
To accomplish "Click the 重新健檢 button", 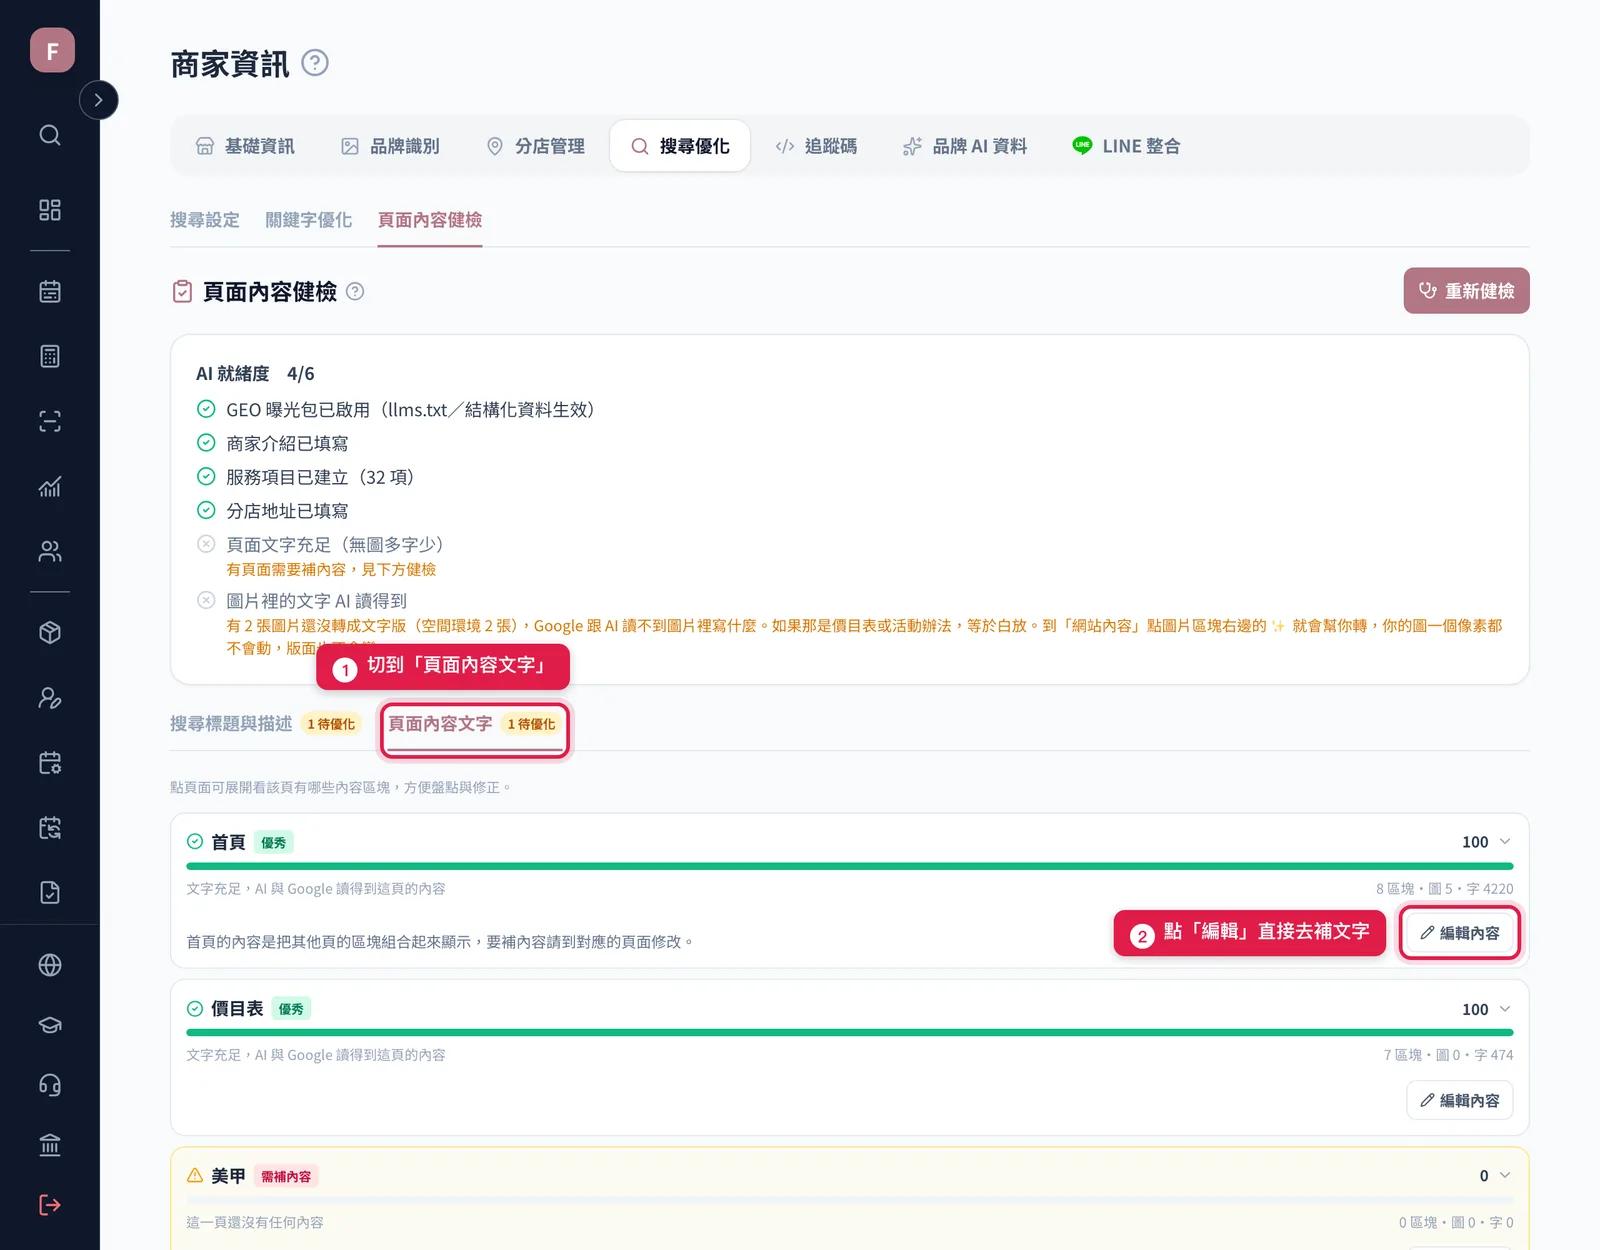I will coord(1466,291).
